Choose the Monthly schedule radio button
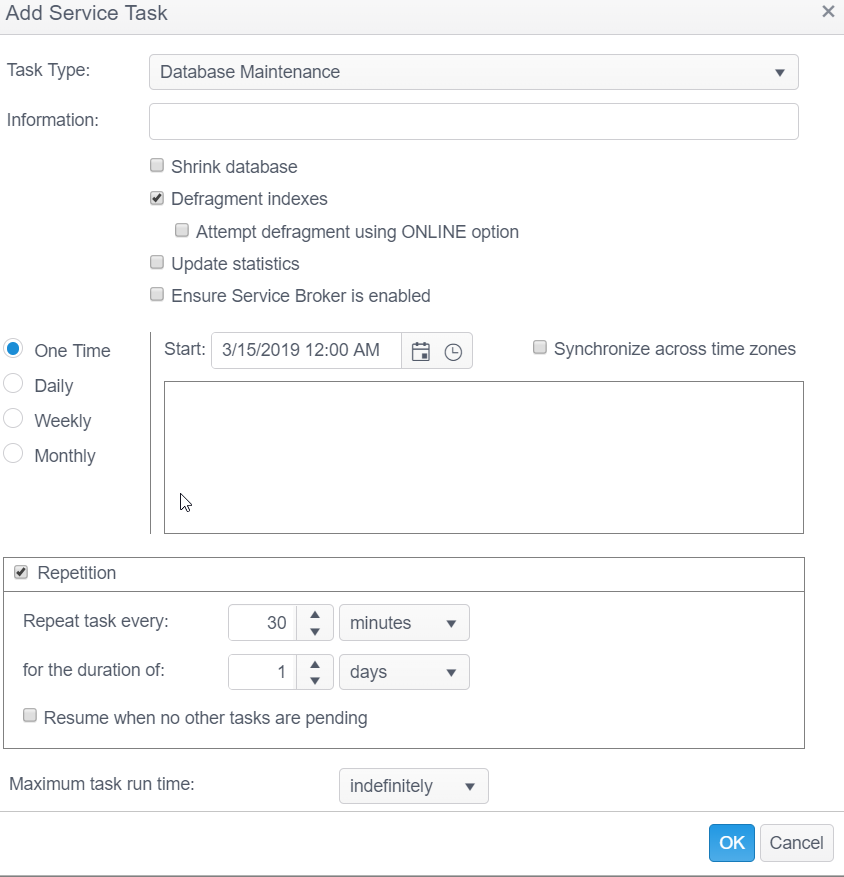844x877 pixels. pos(14,455)
